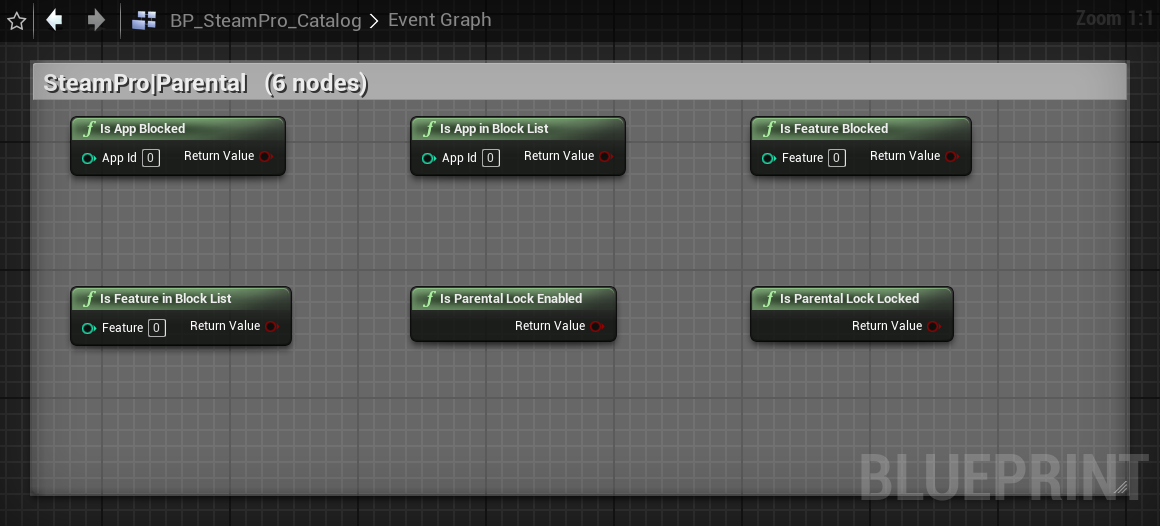1160x526 pixels.
Task: Click function icon on Is App Blocked
Action: pos(89,129)
